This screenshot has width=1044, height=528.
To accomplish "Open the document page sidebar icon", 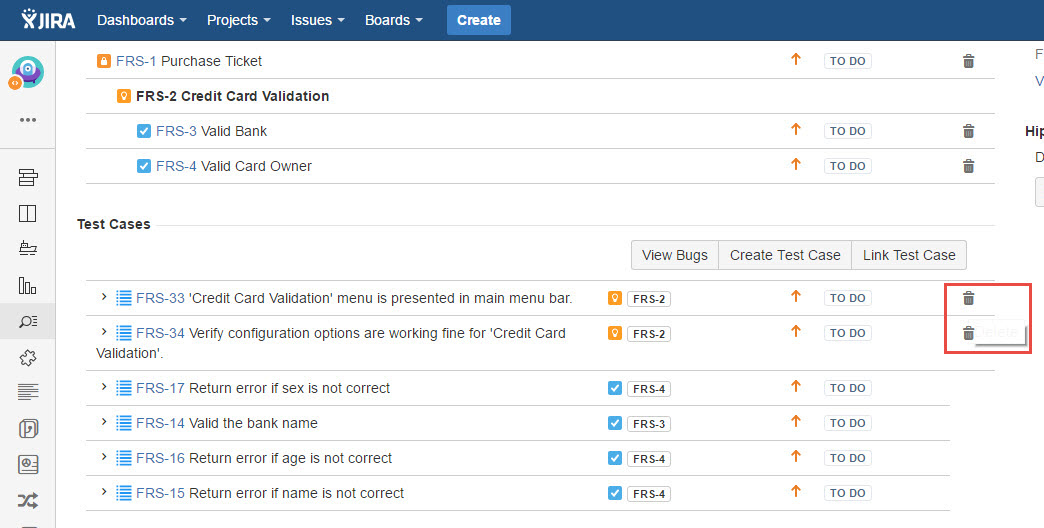I will click(27, 428).
